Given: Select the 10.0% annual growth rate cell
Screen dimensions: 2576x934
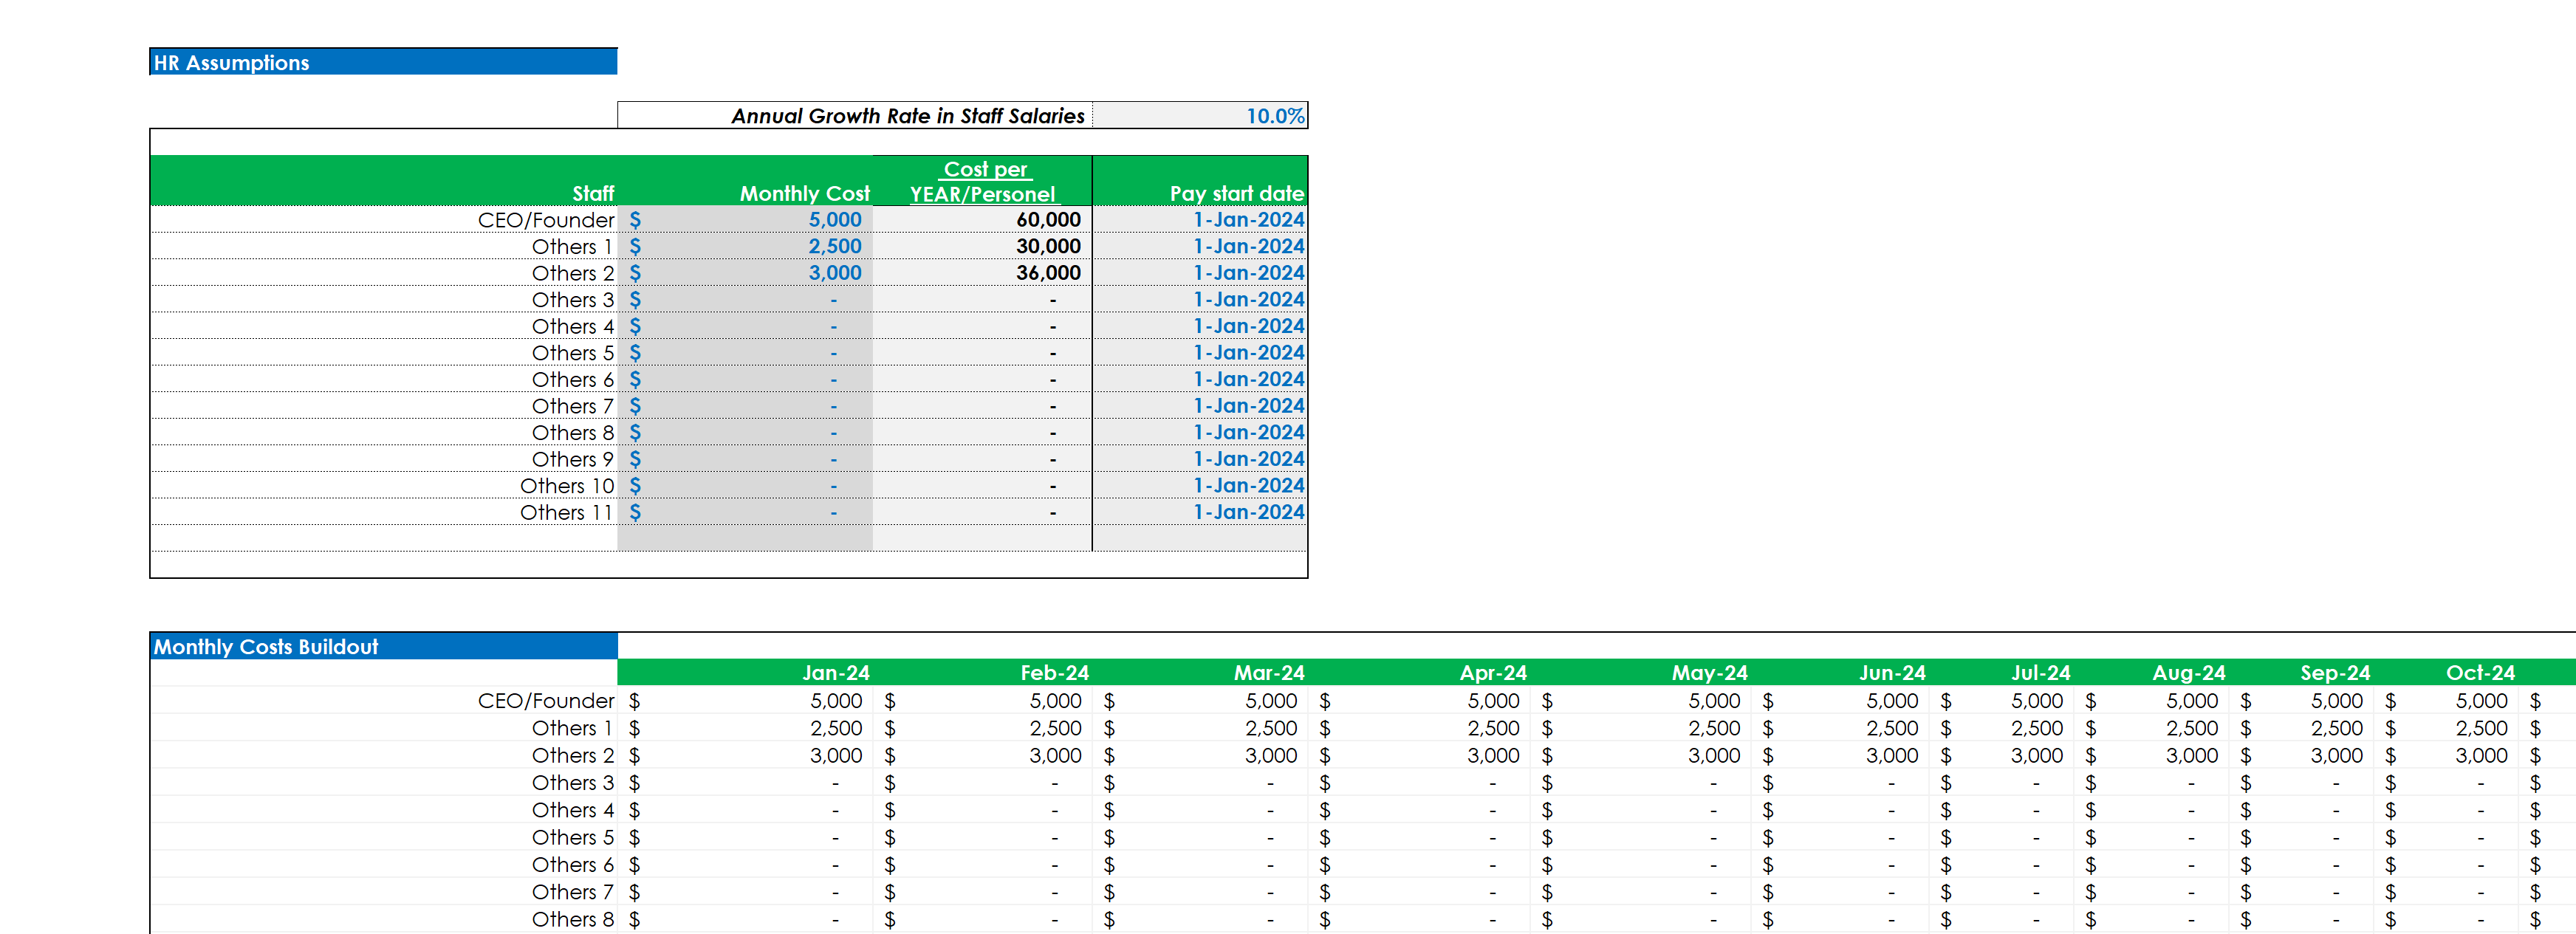Looking at the screenshot, I should click(1199, 116).
